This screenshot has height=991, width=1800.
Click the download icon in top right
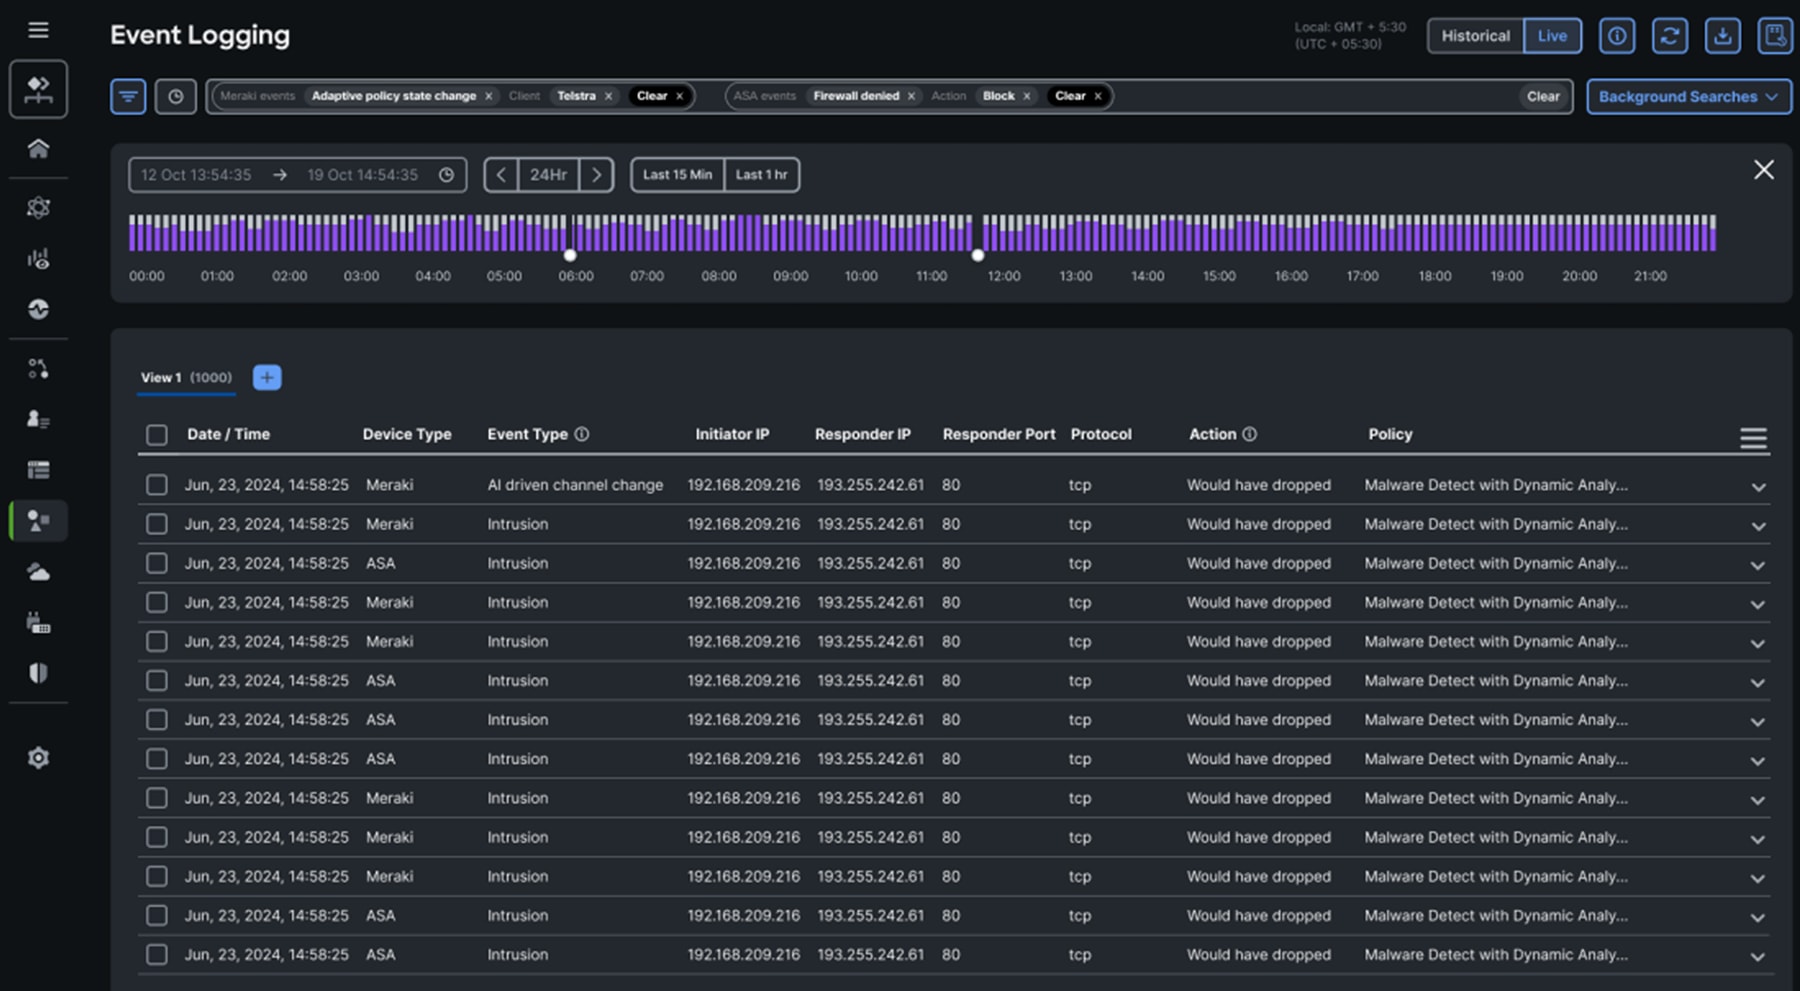click(x=1722, y=35)
